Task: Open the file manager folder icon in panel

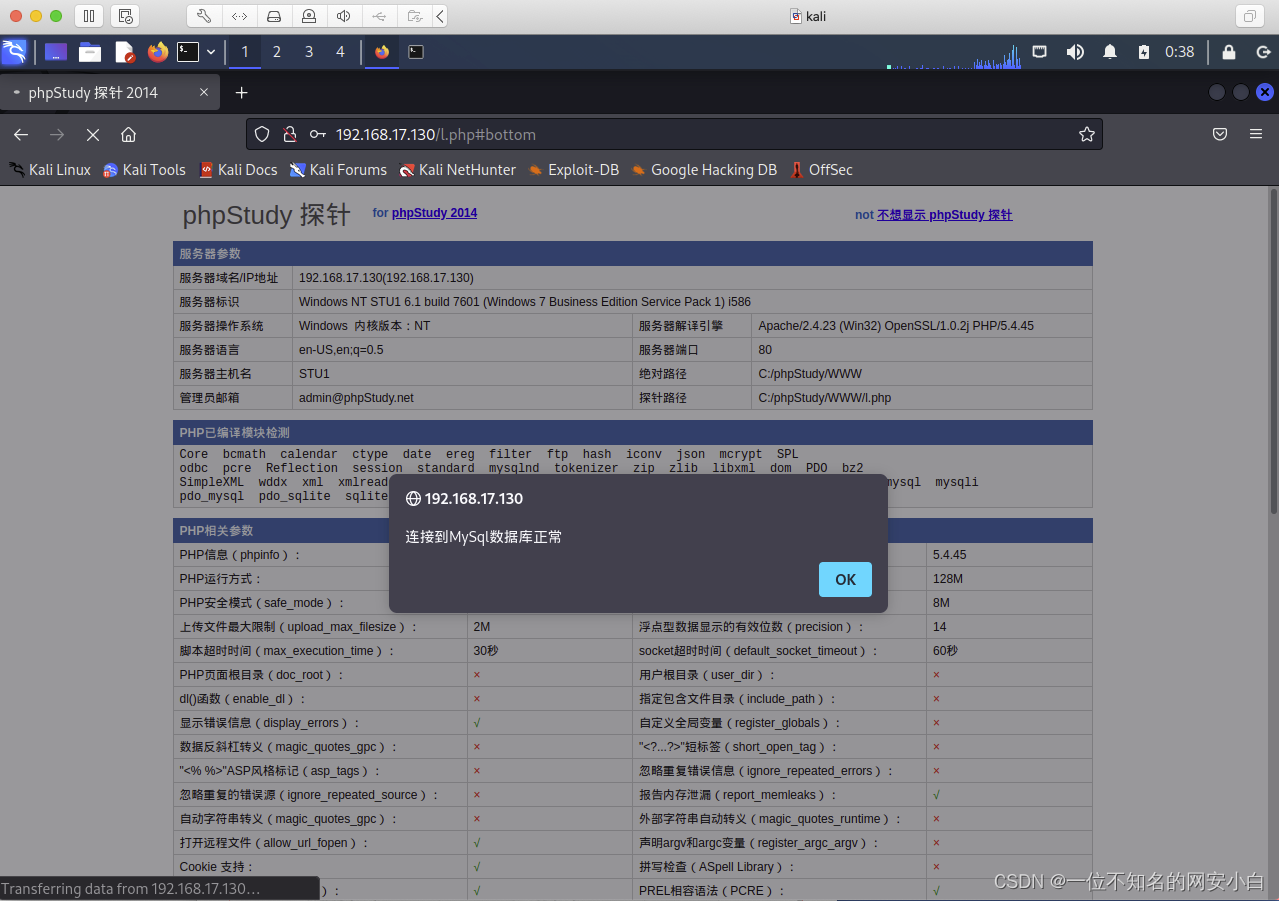Action: (x=90, y=52)
